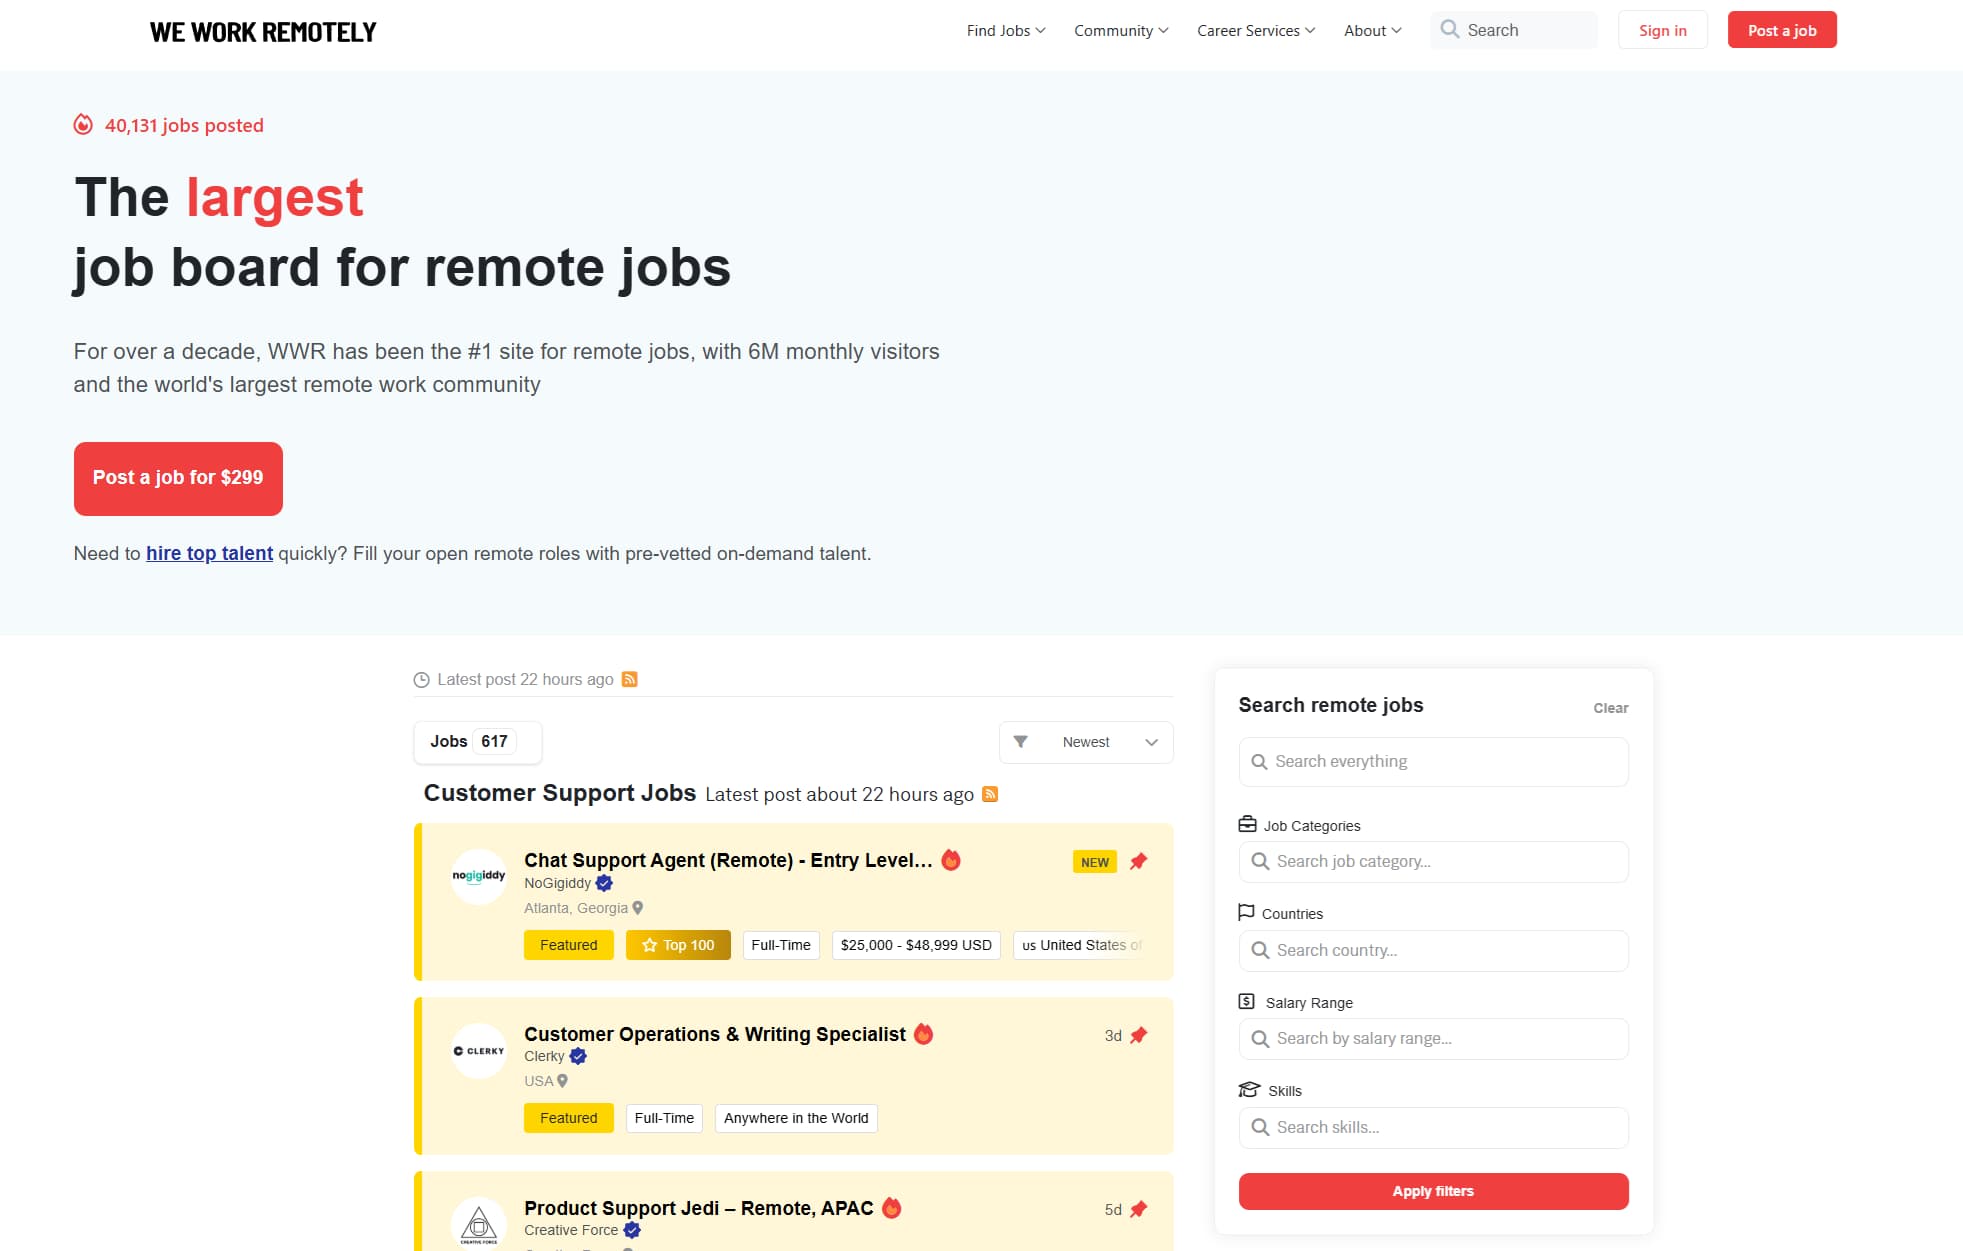Screen dimensions: 1963x1251
Task: Click the $25,000 - $48,999 USD tag
Action: [916, 945]
